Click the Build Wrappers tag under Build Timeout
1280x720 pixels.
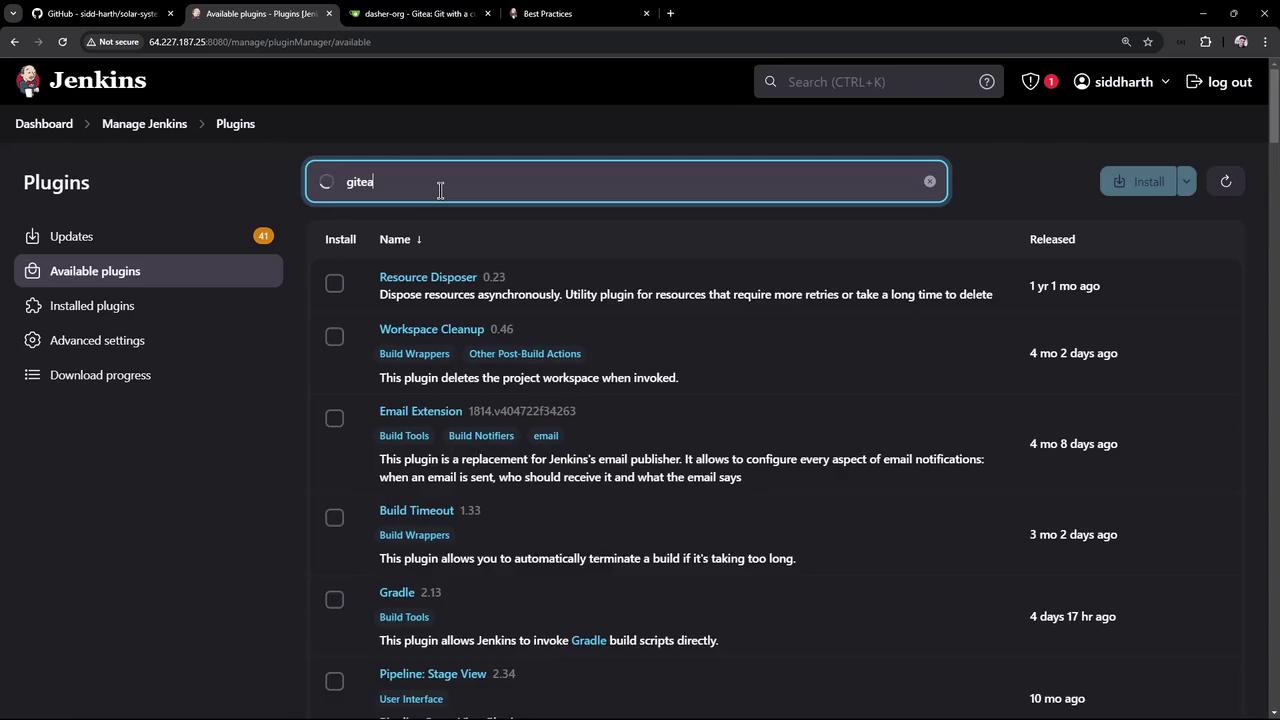(414, 535)
